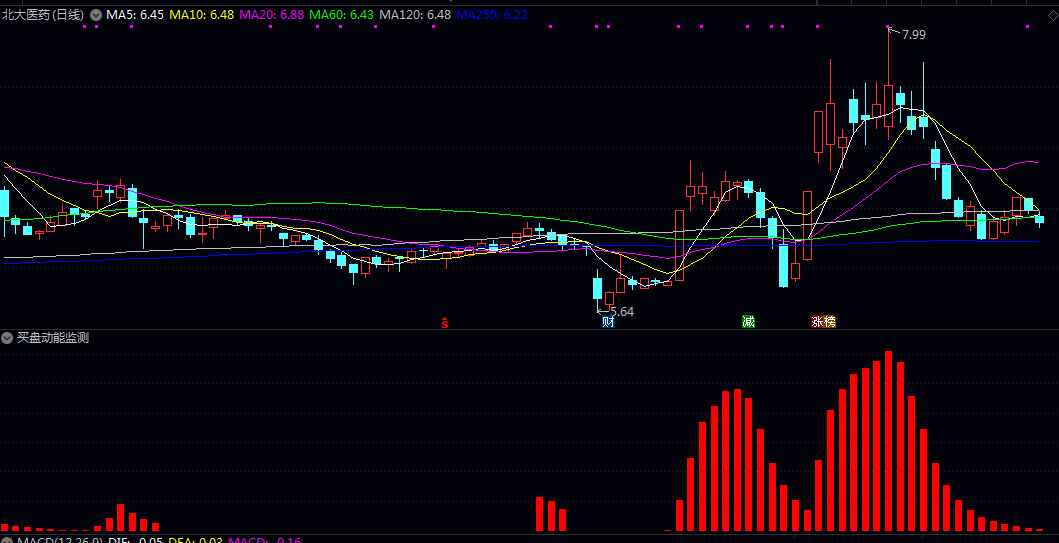Image resolution: width=1059 pixels, height=543 pixels.
Task: Click the magenta MA20 average label
Action: point(271,15)
